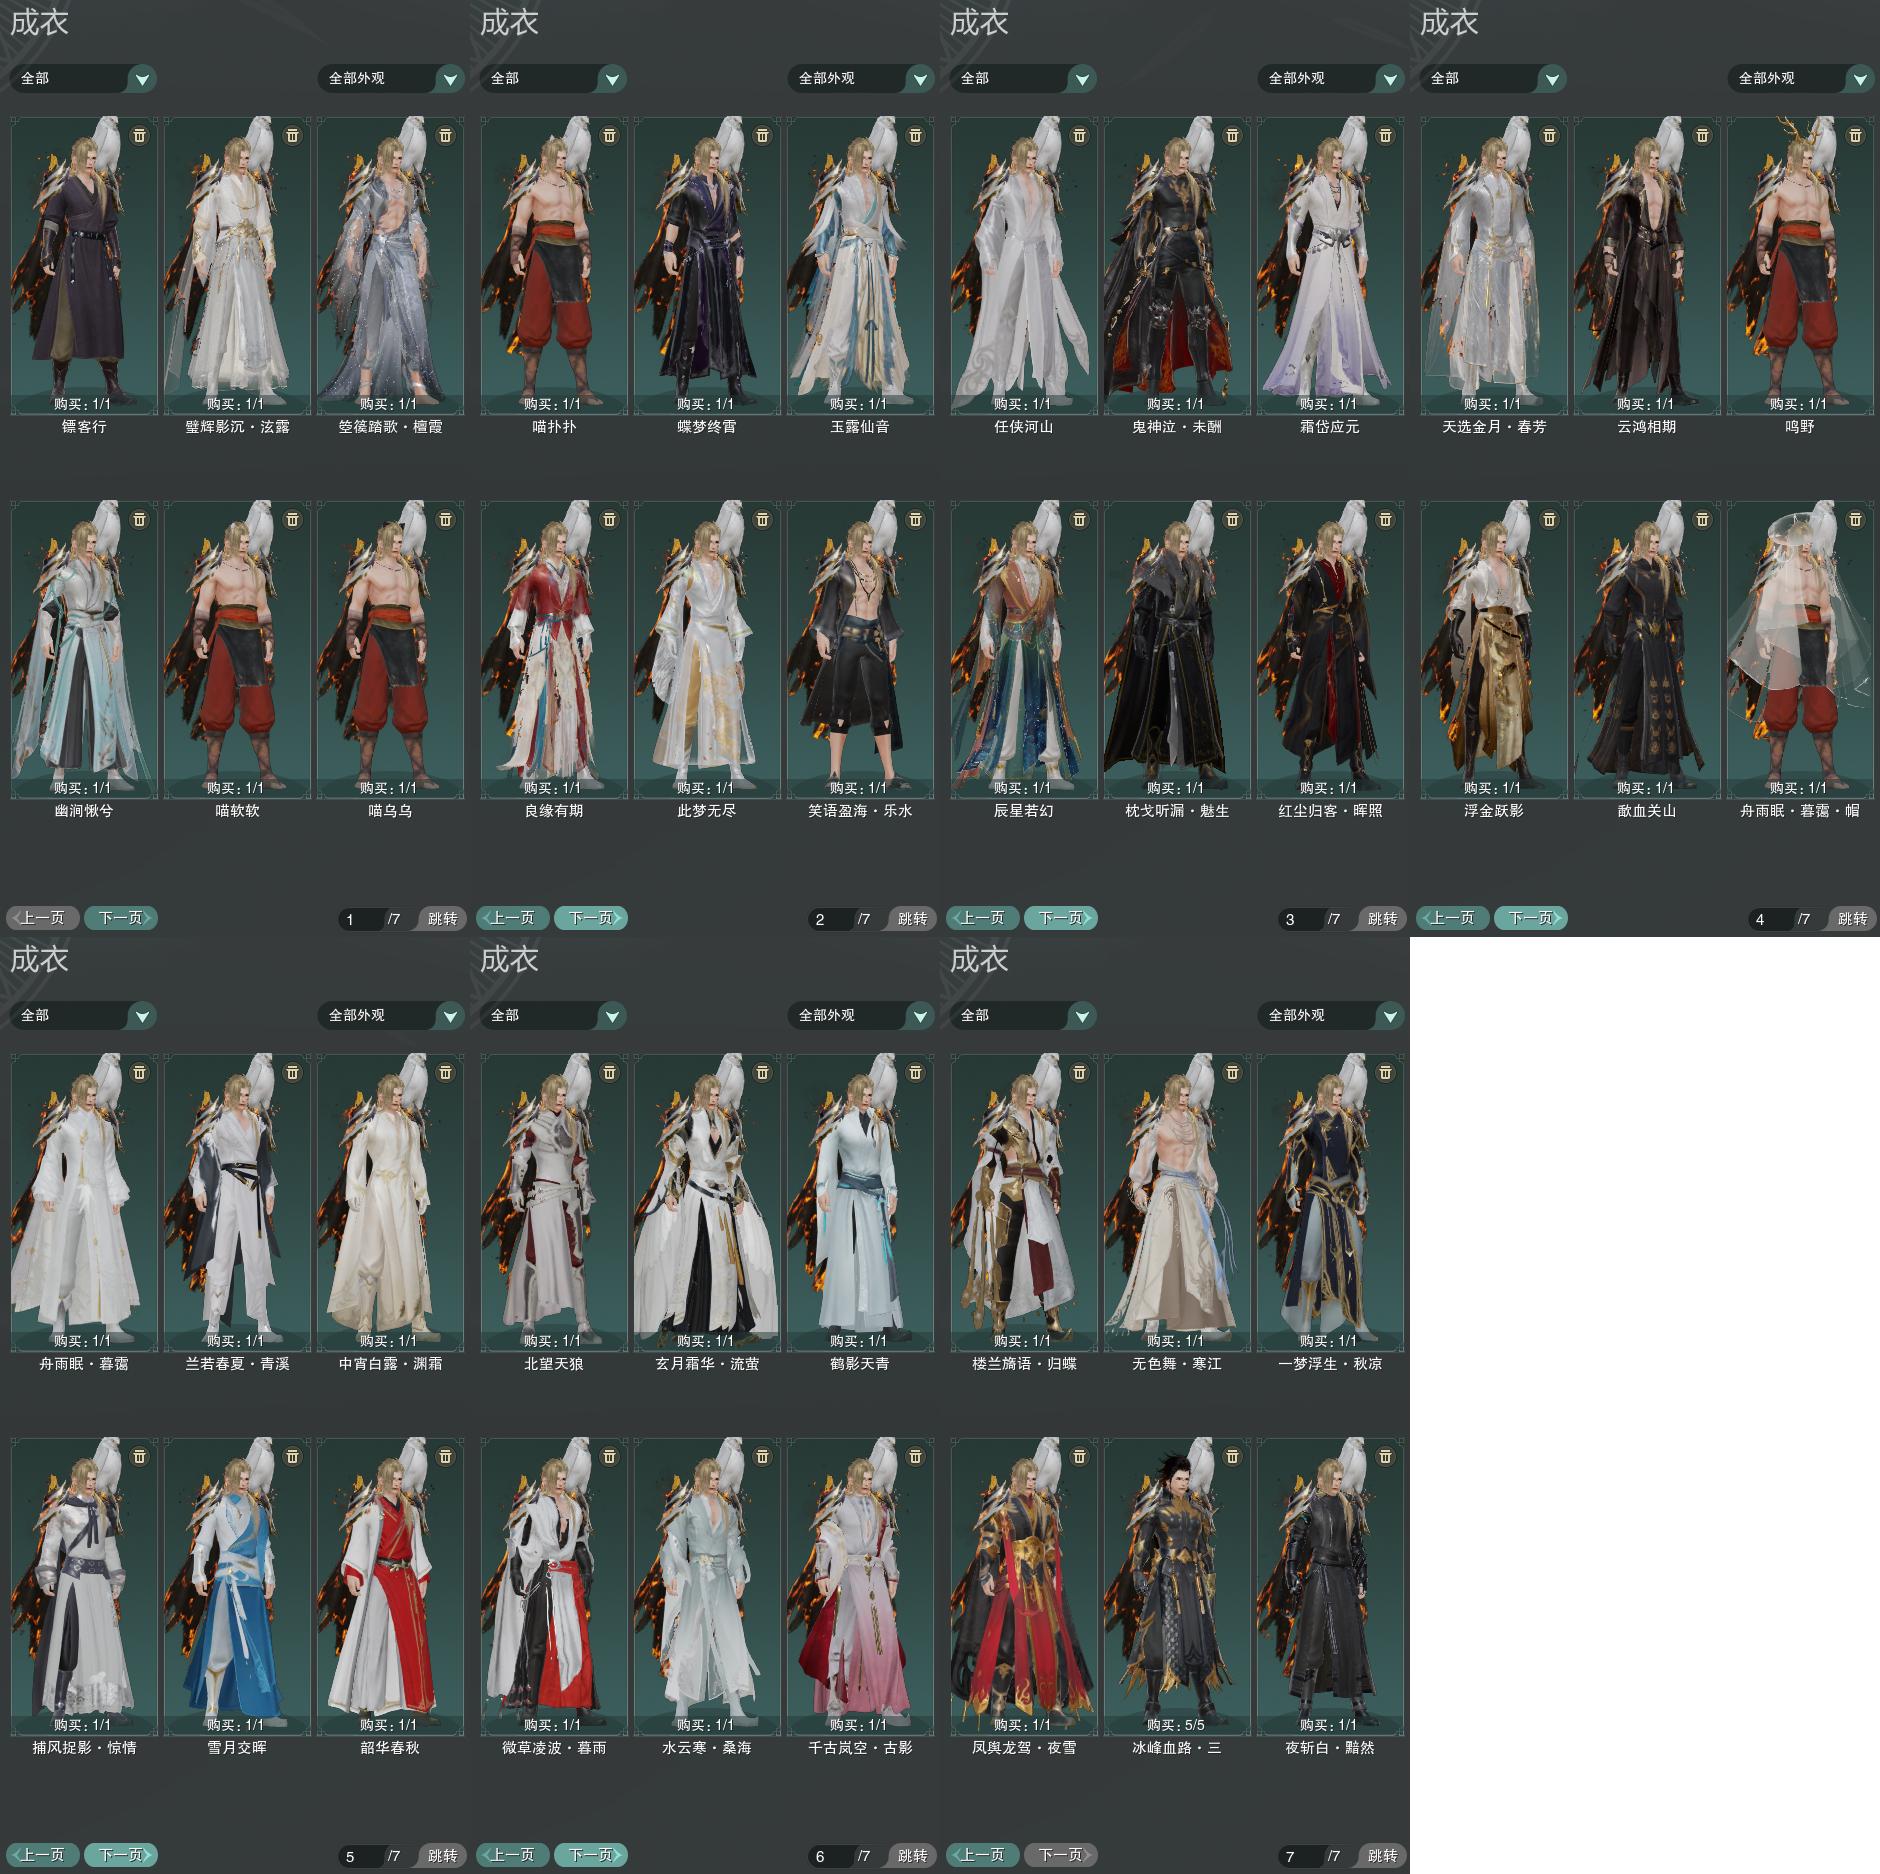1880x1874 pixels.
Task: Click 下一页 on the page 6/7 panel
Action: (591, 1855)
